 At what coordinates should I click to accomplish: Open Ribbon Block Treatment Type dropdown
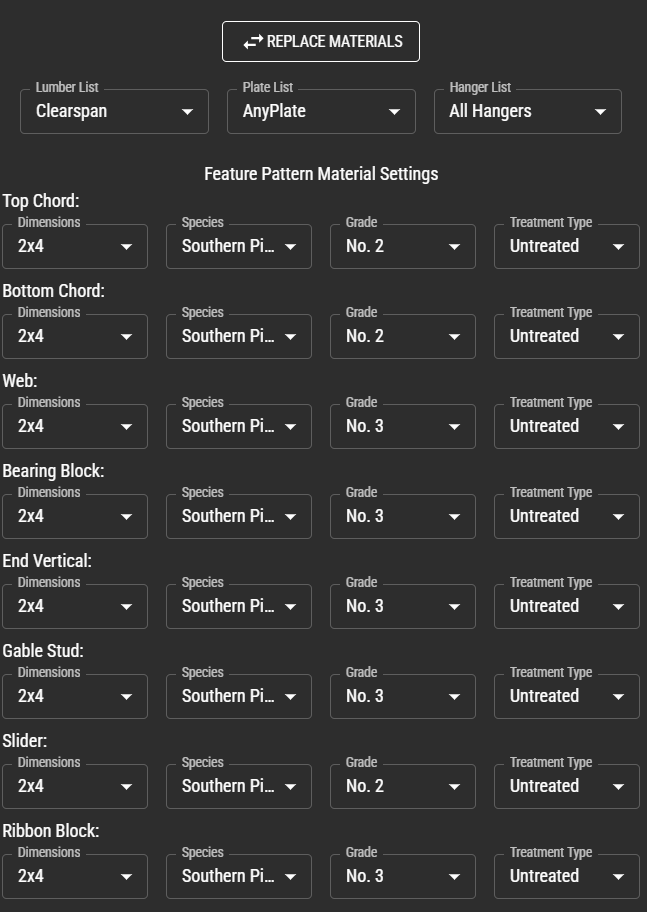coord(567,876)
